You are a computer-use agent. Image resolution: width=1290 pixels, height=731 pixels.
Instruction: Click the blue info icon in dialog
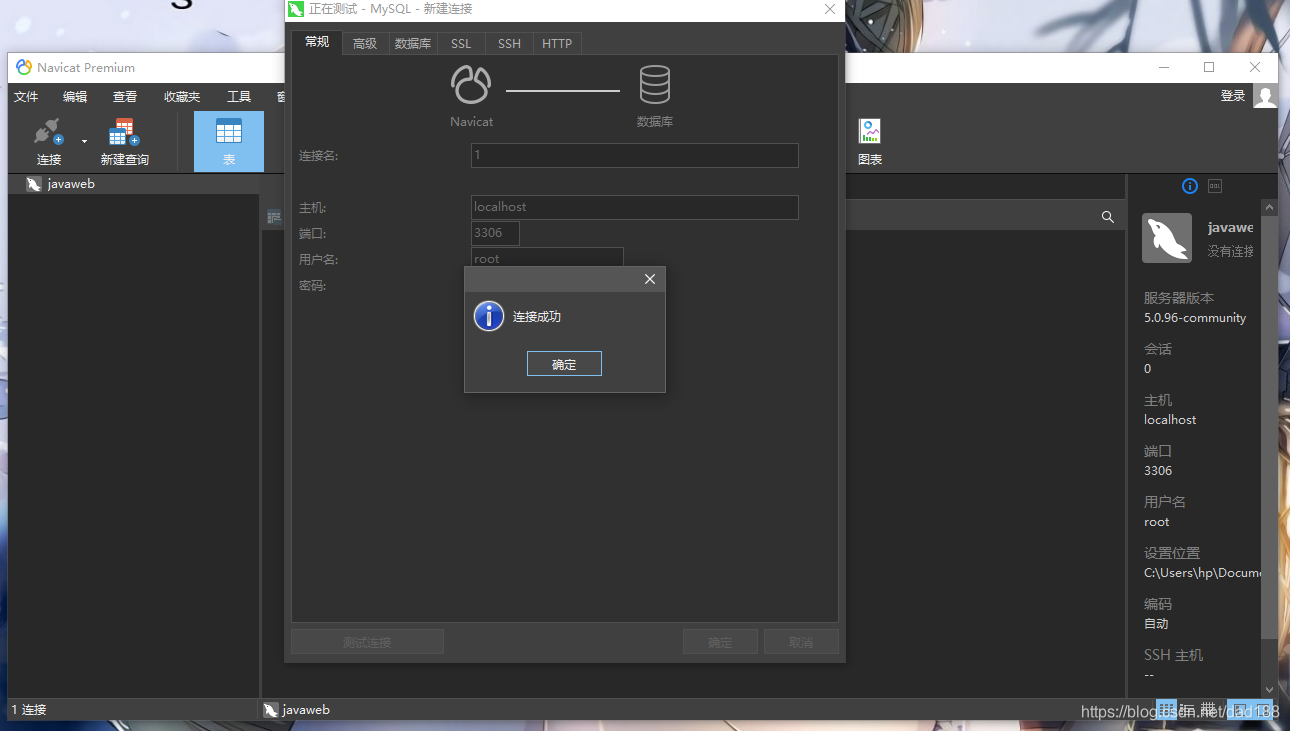[488, 316]
